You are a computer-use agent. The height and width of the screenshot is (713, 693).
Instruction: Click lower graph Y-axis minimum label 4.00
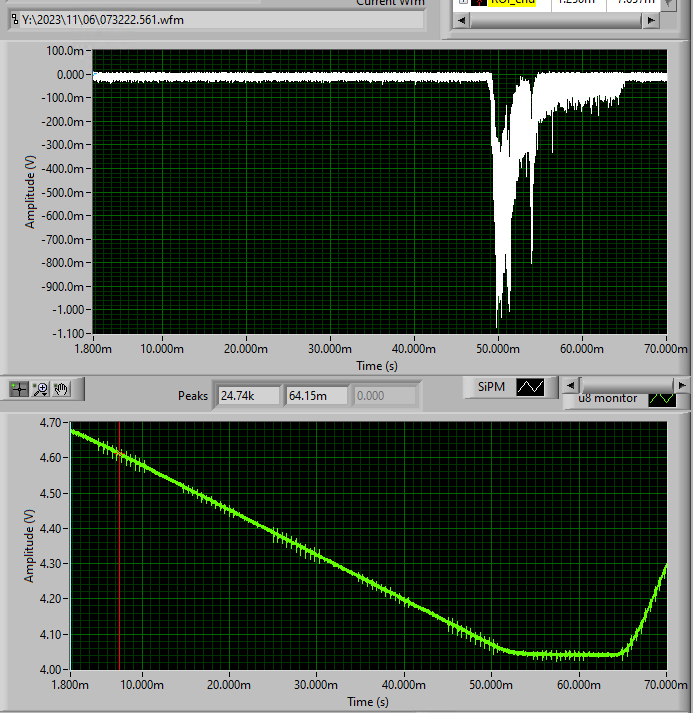click(50, 669)
